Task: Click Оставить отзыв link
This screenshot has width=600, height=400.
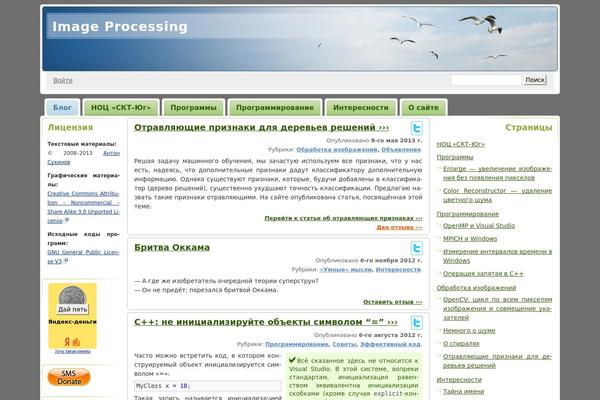Action: (393, 302)
